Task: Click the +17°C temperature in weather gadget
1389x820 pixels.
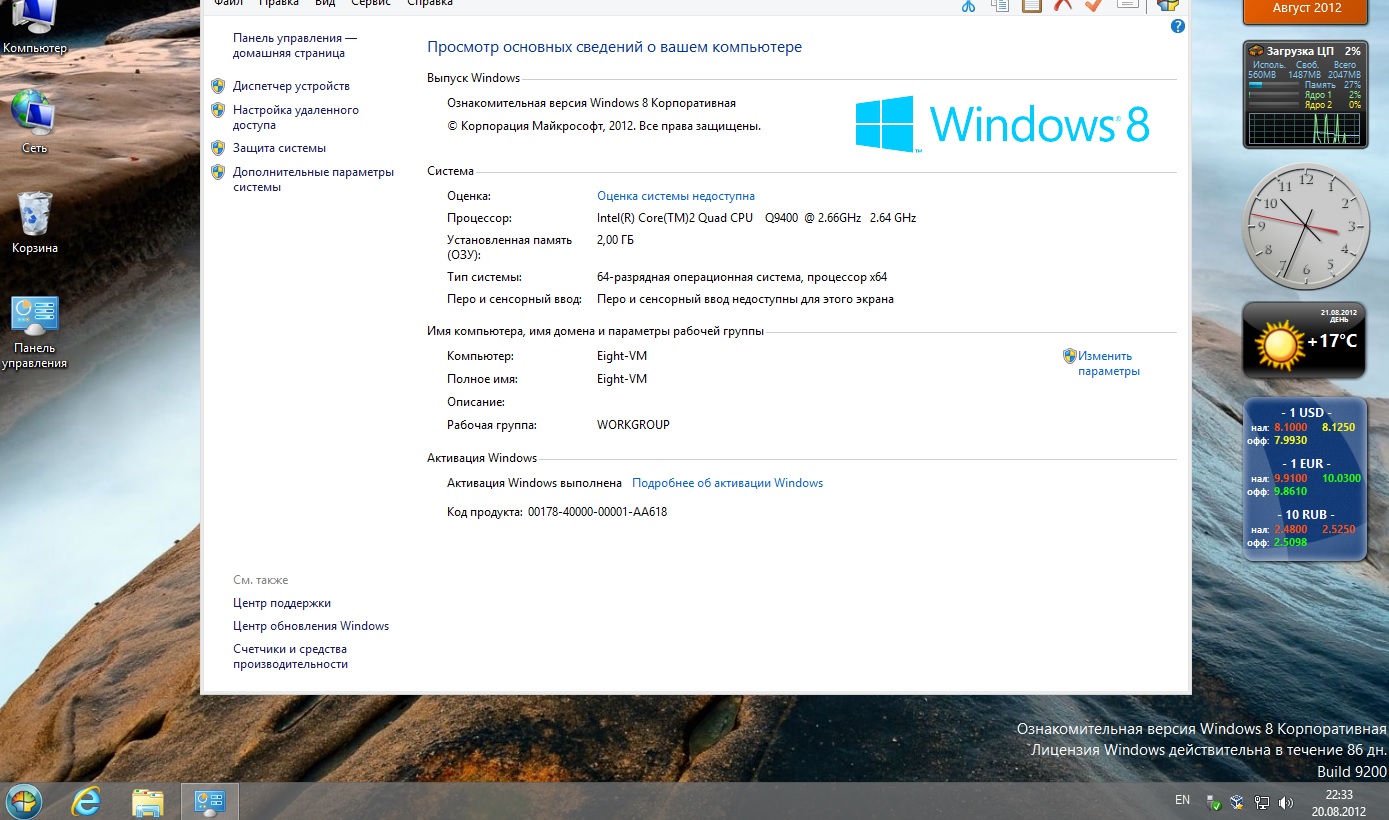Action: point(1332,342)
